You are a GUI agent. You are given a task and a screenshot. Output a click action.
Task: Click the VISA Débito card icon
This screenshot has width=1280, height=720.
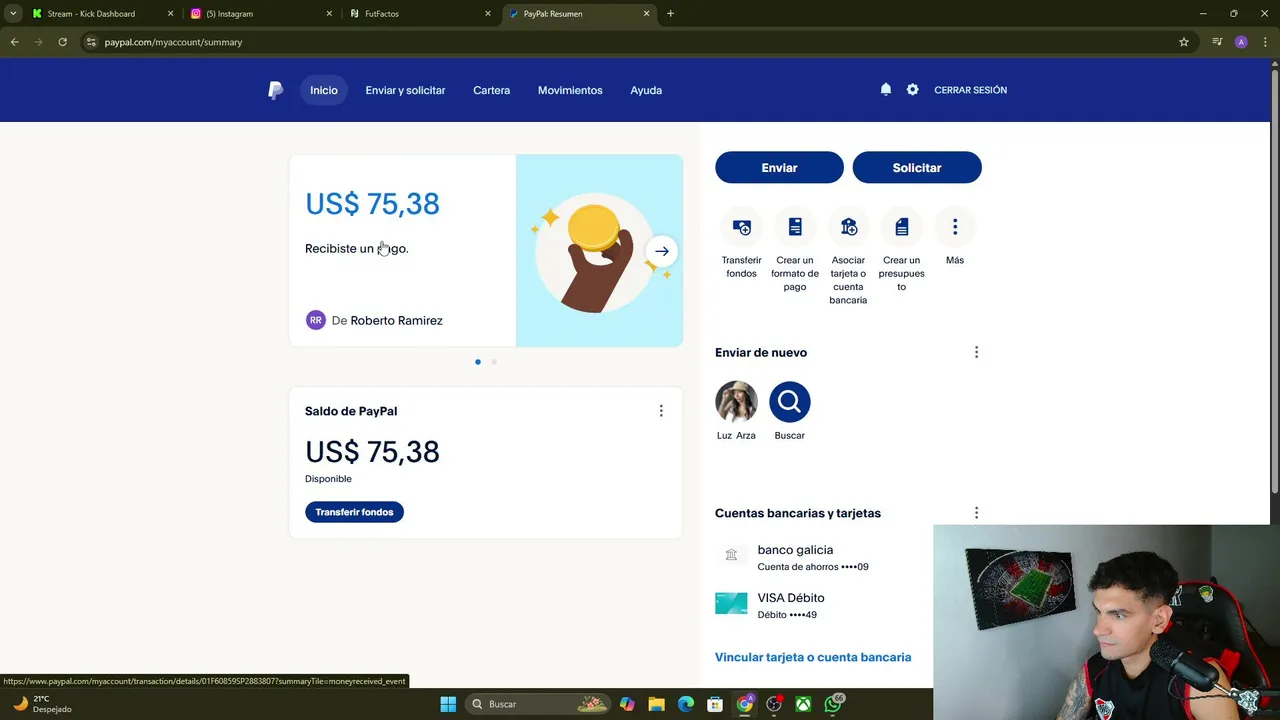(731, 603)
